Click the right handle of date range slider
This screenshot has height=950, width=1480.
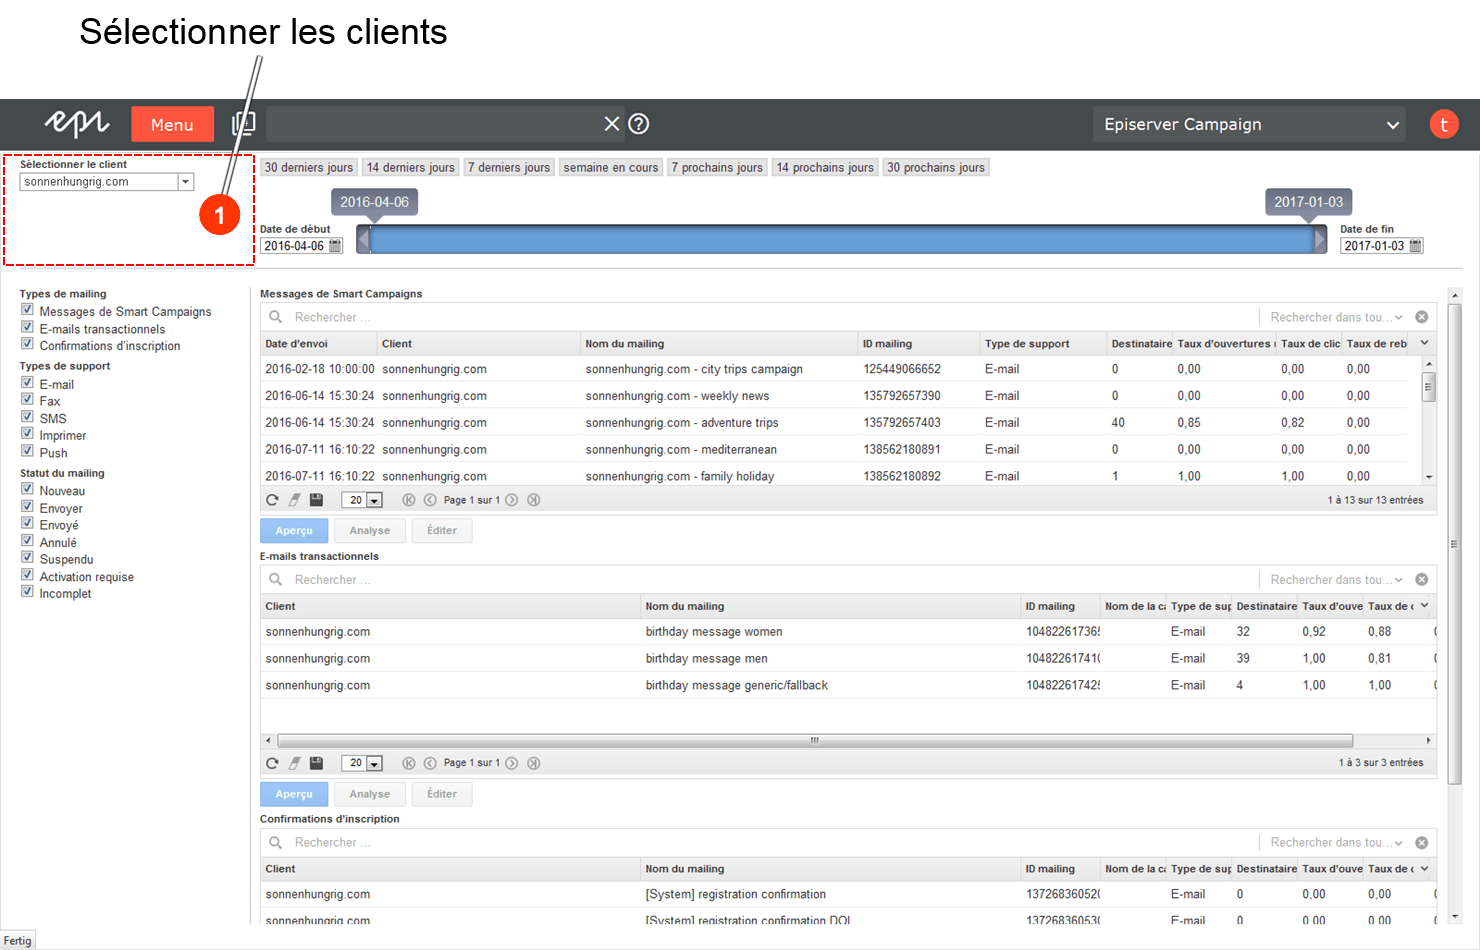[1320, 239]
